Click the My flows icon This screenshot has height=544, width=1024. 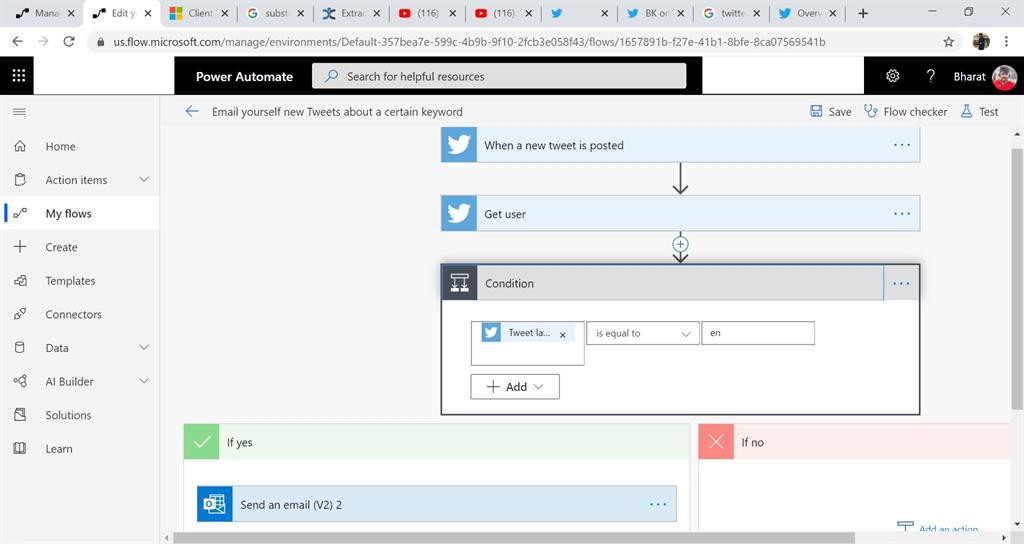click(x=20, y=213)
